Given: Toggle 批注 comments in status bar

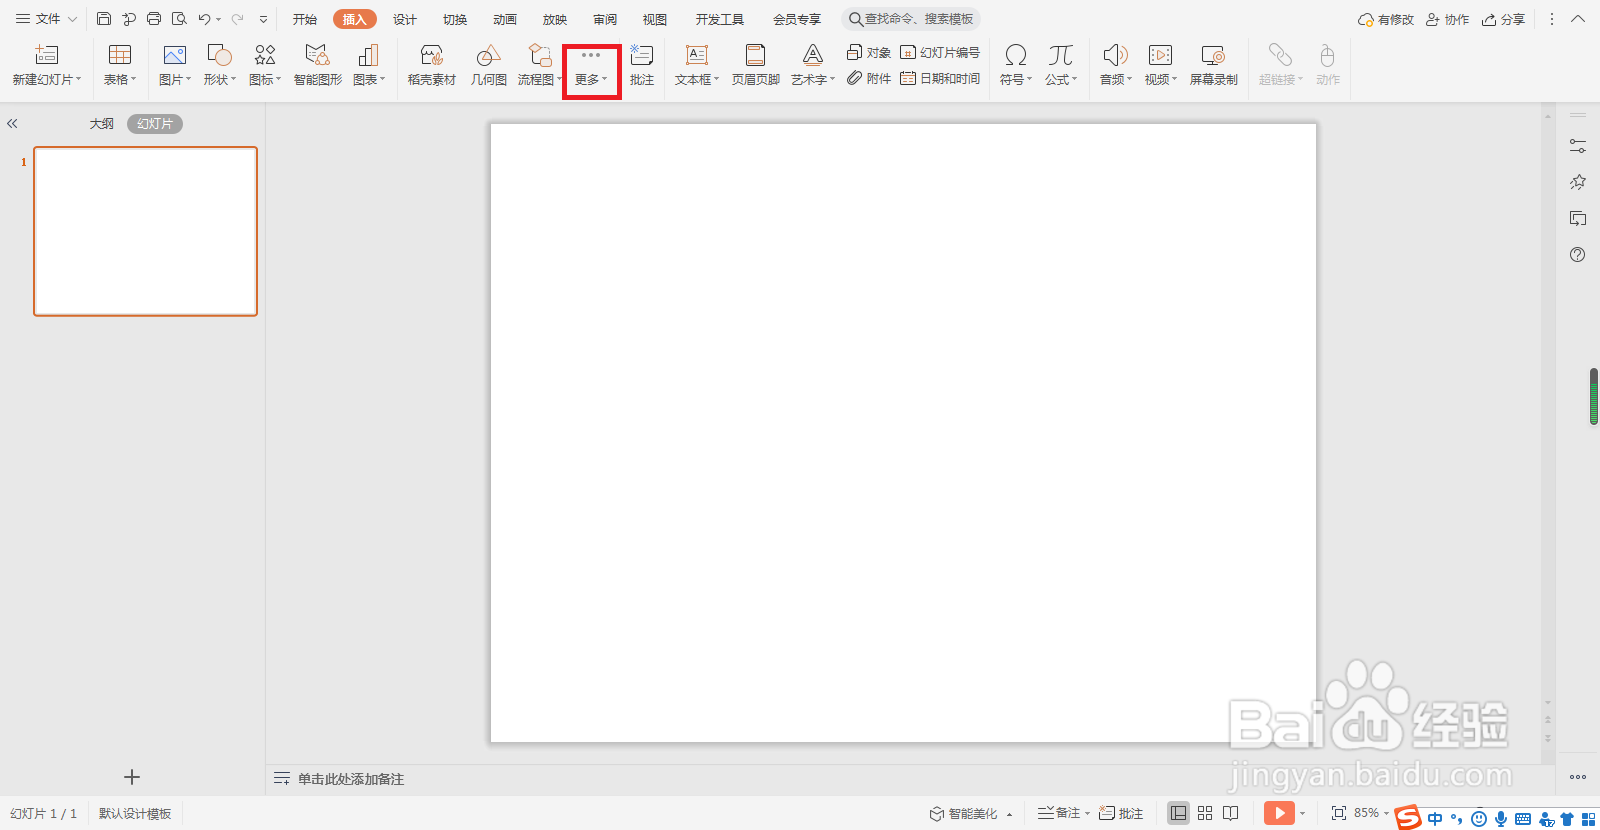Looking at the screenshot, I should tap(1121, 813).
